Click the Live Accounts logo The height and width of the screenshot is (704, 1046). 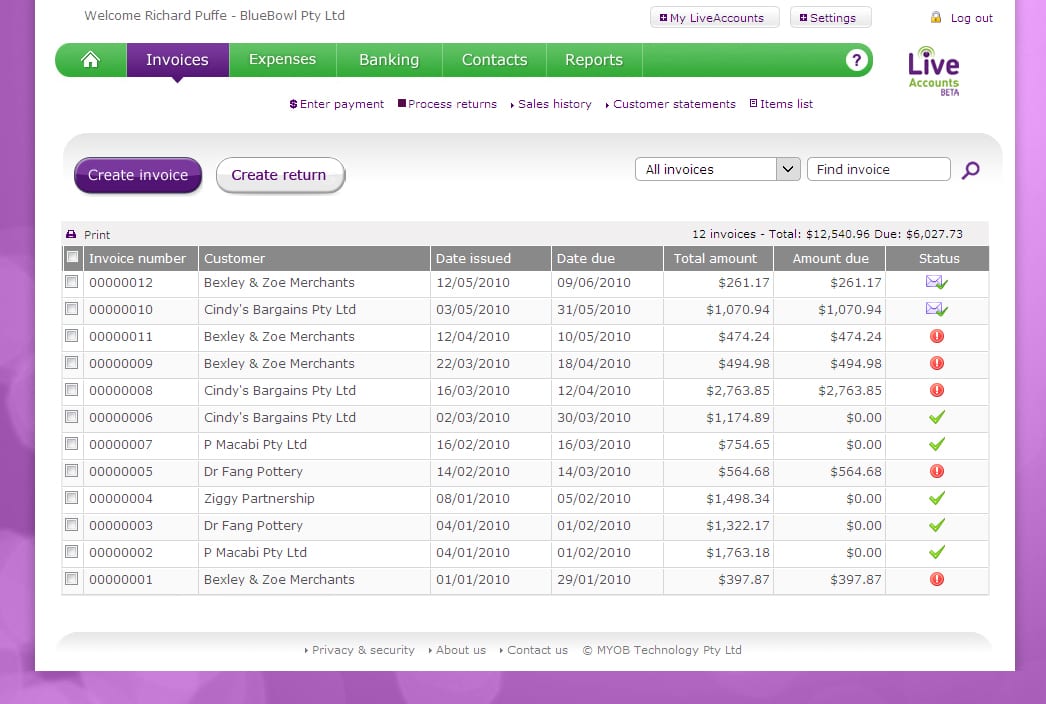[933, 71]
